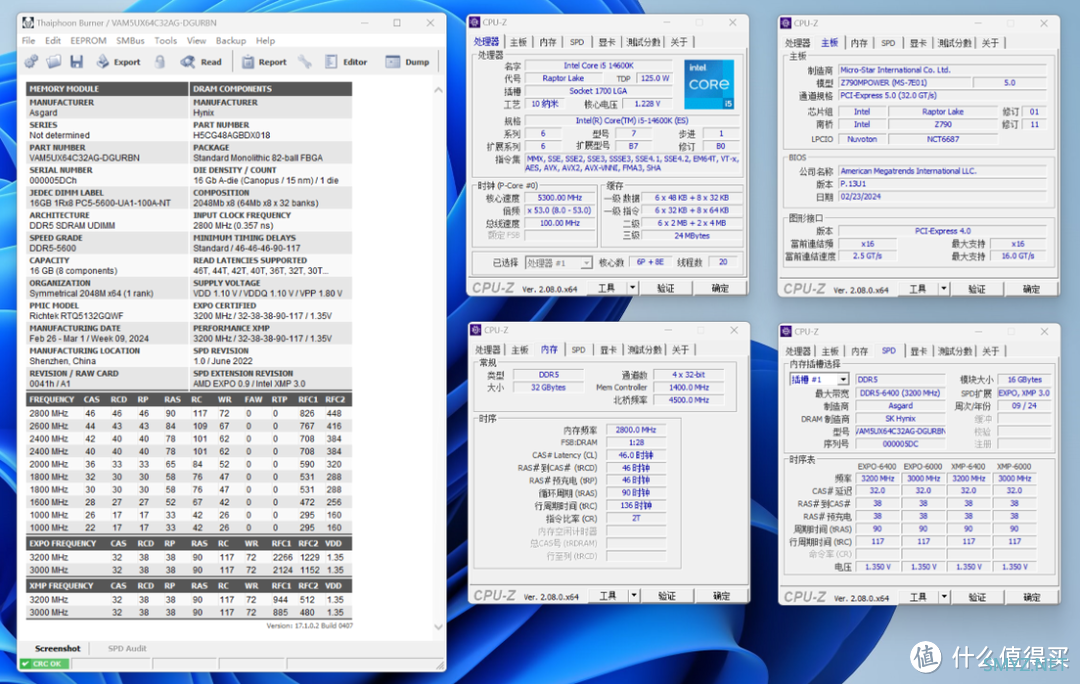Click the PMIC model Richtek RTQ5132GQWF
Viewport: 1080px width, 684px height.
[76, 315]
